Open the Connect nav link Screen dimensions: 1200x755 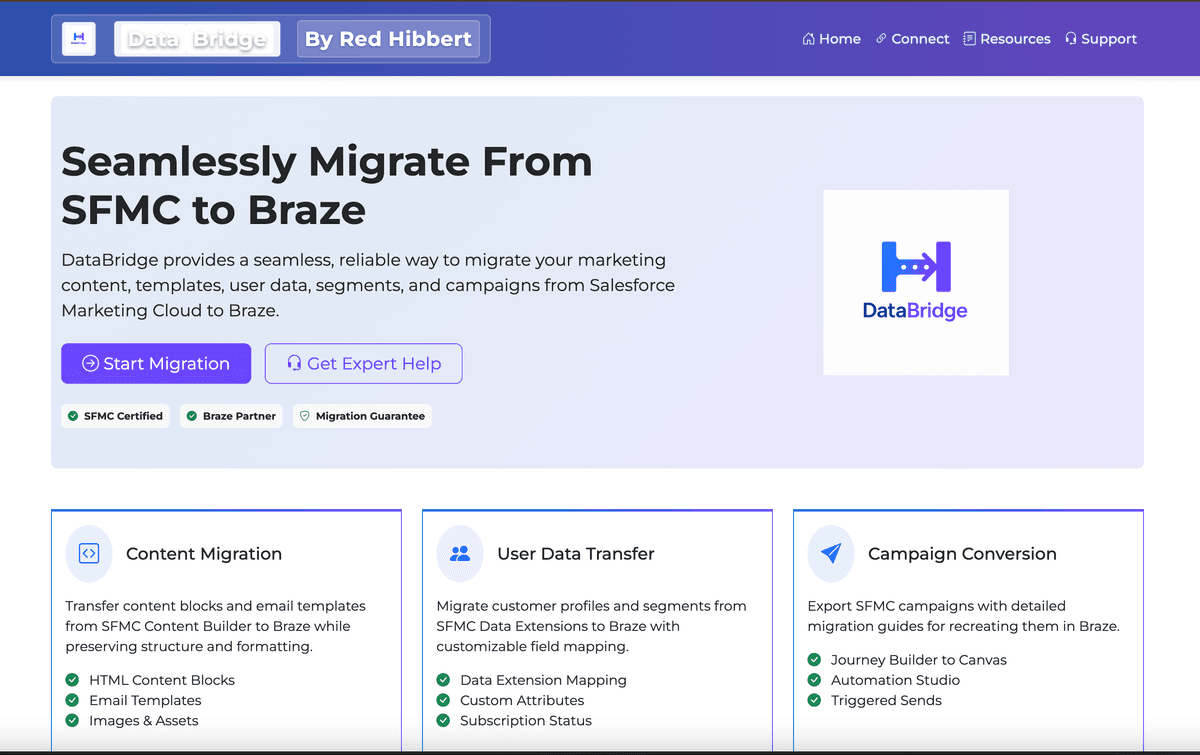click(912, 39)
